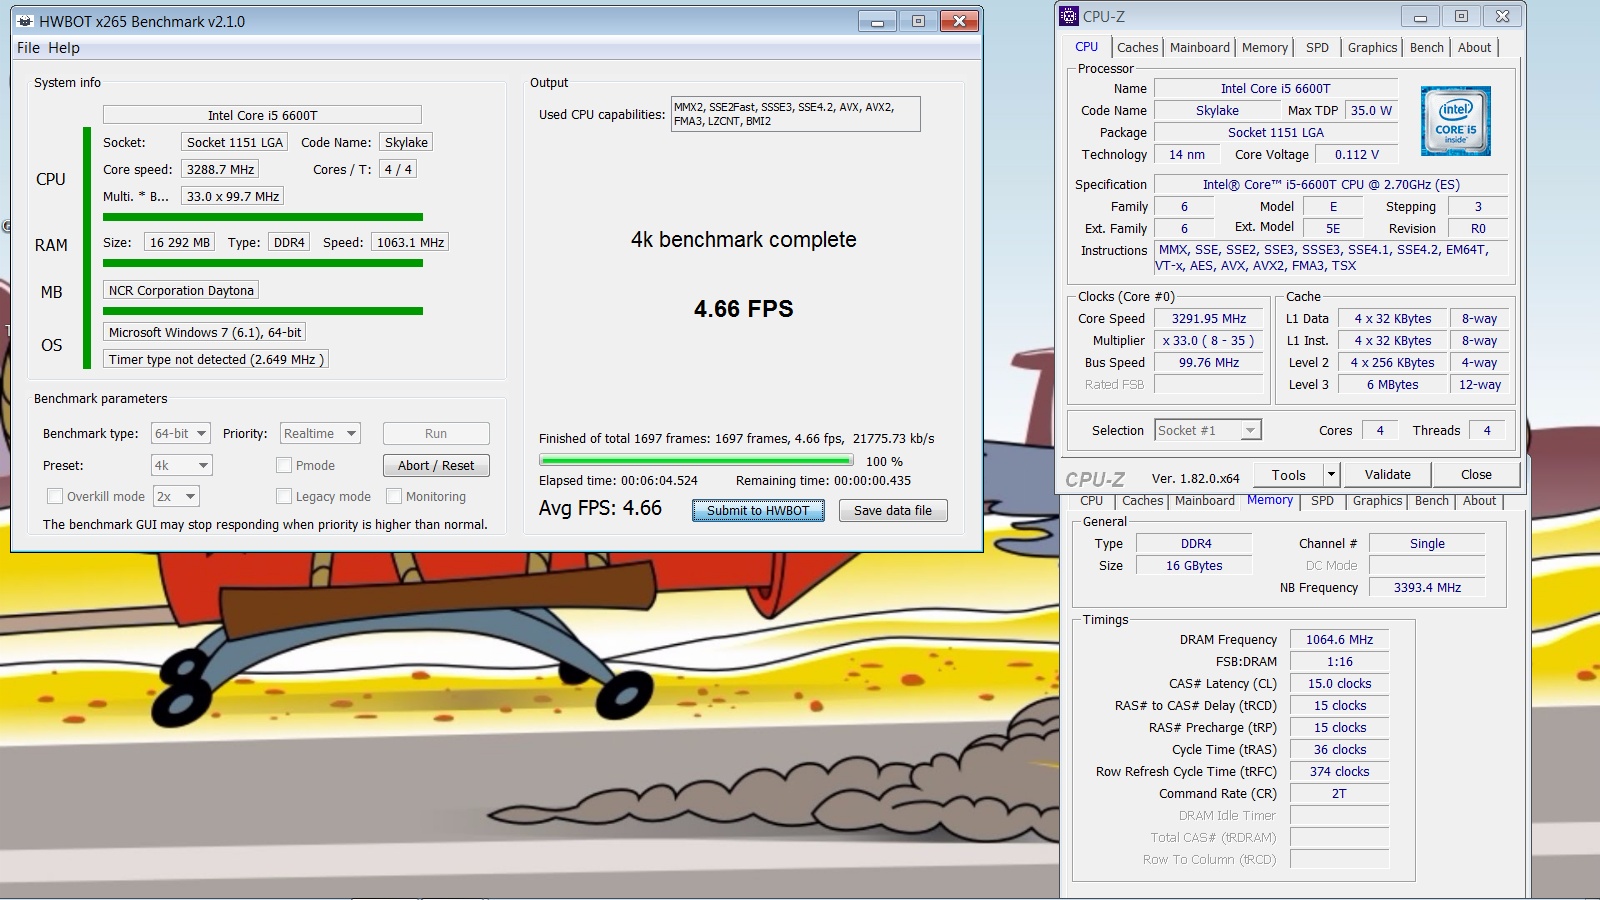Click the green CPU section status bar
This screenshot has height=900, width=1600.
pos(263,217)
